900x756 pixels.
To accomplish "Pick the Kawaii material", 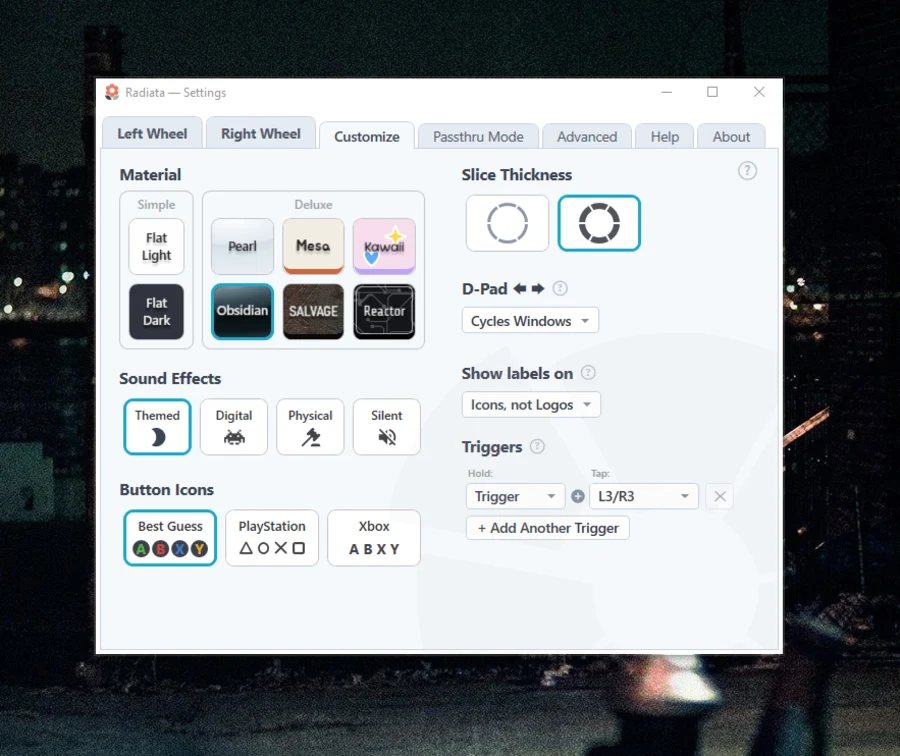I will tap(384, 246).
